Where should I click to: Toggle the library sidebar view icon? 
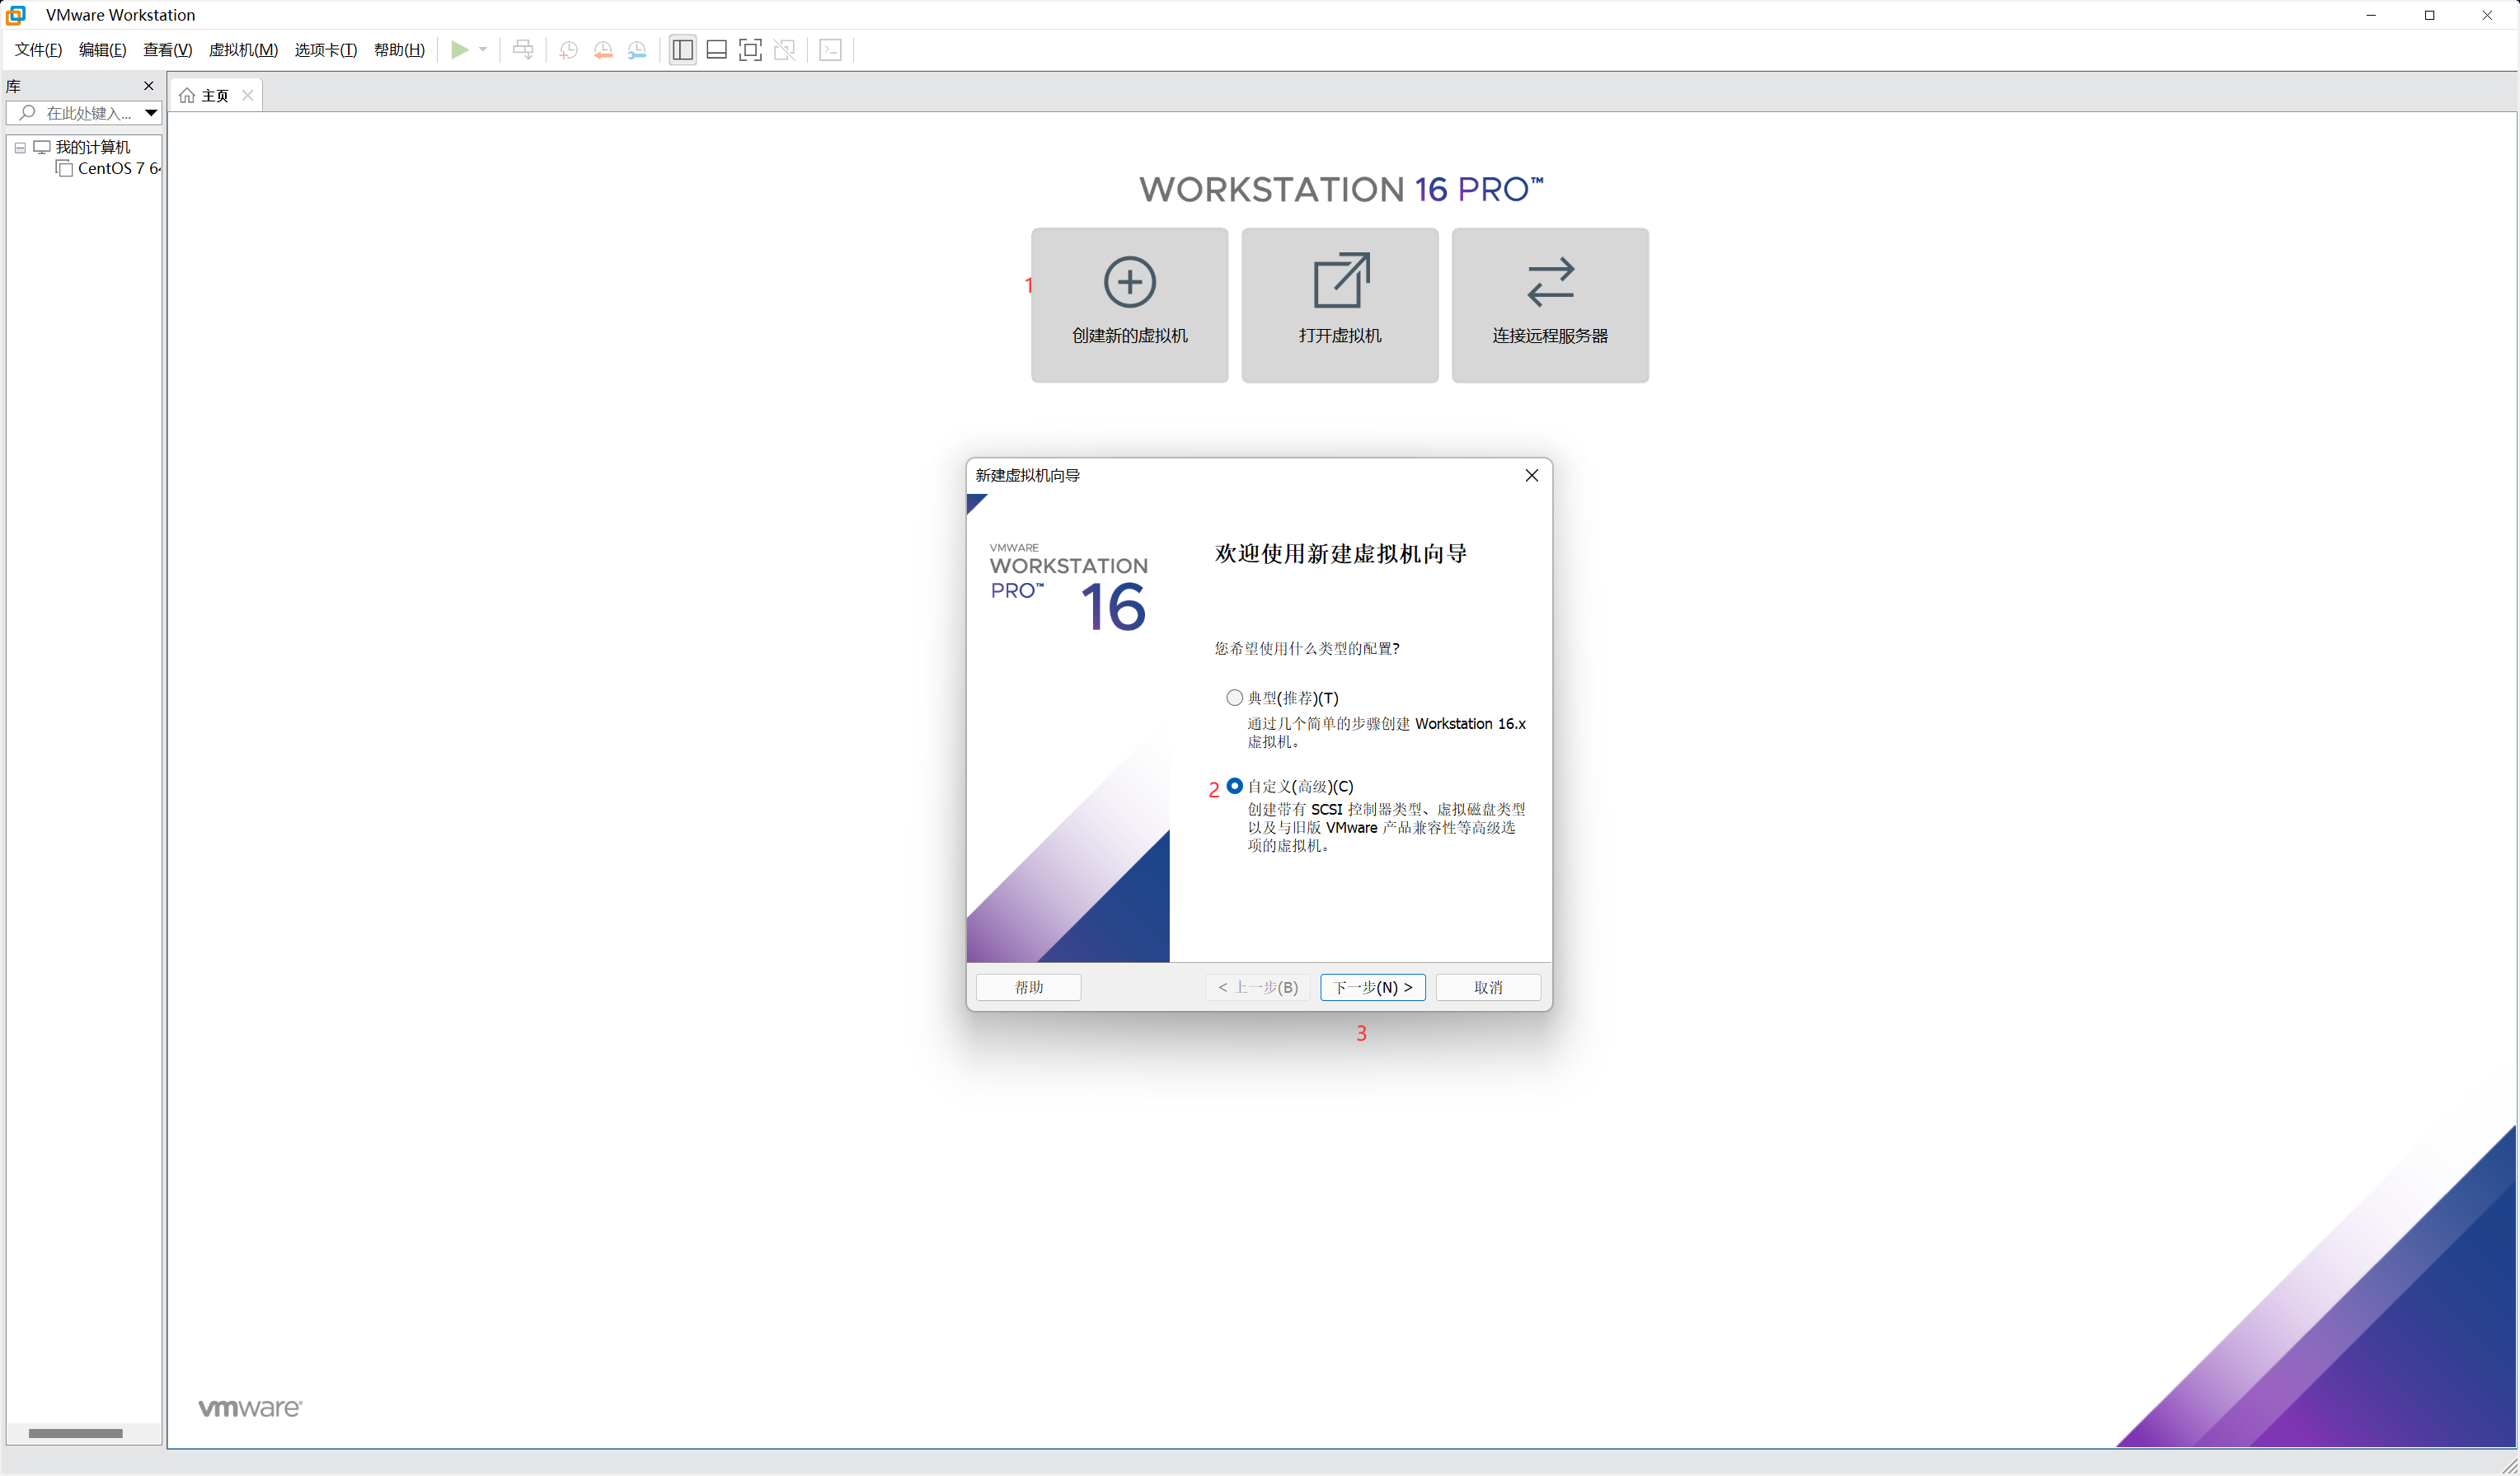(x=683, y=50)
